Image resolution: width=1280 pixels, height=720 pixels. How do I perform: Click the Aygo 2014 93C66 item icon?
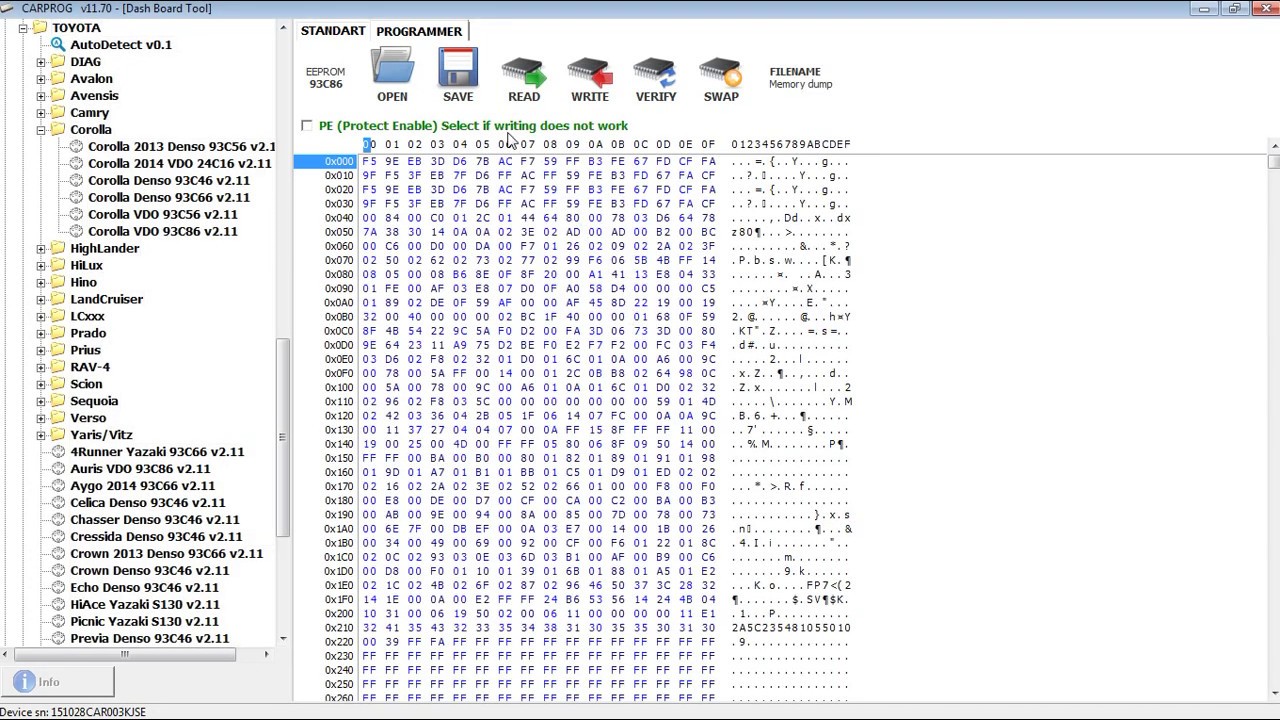point(58,485)
